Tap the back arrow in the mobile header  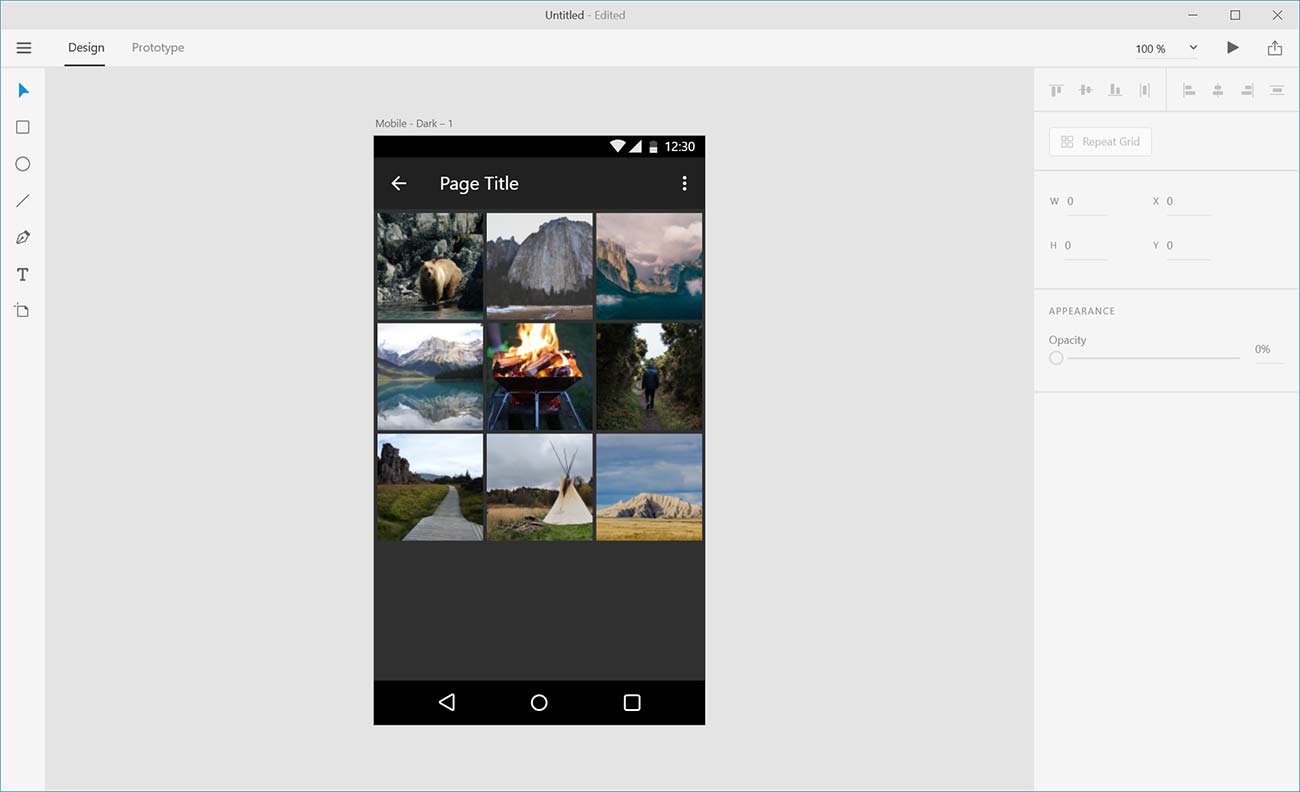(x=399, y=183)
